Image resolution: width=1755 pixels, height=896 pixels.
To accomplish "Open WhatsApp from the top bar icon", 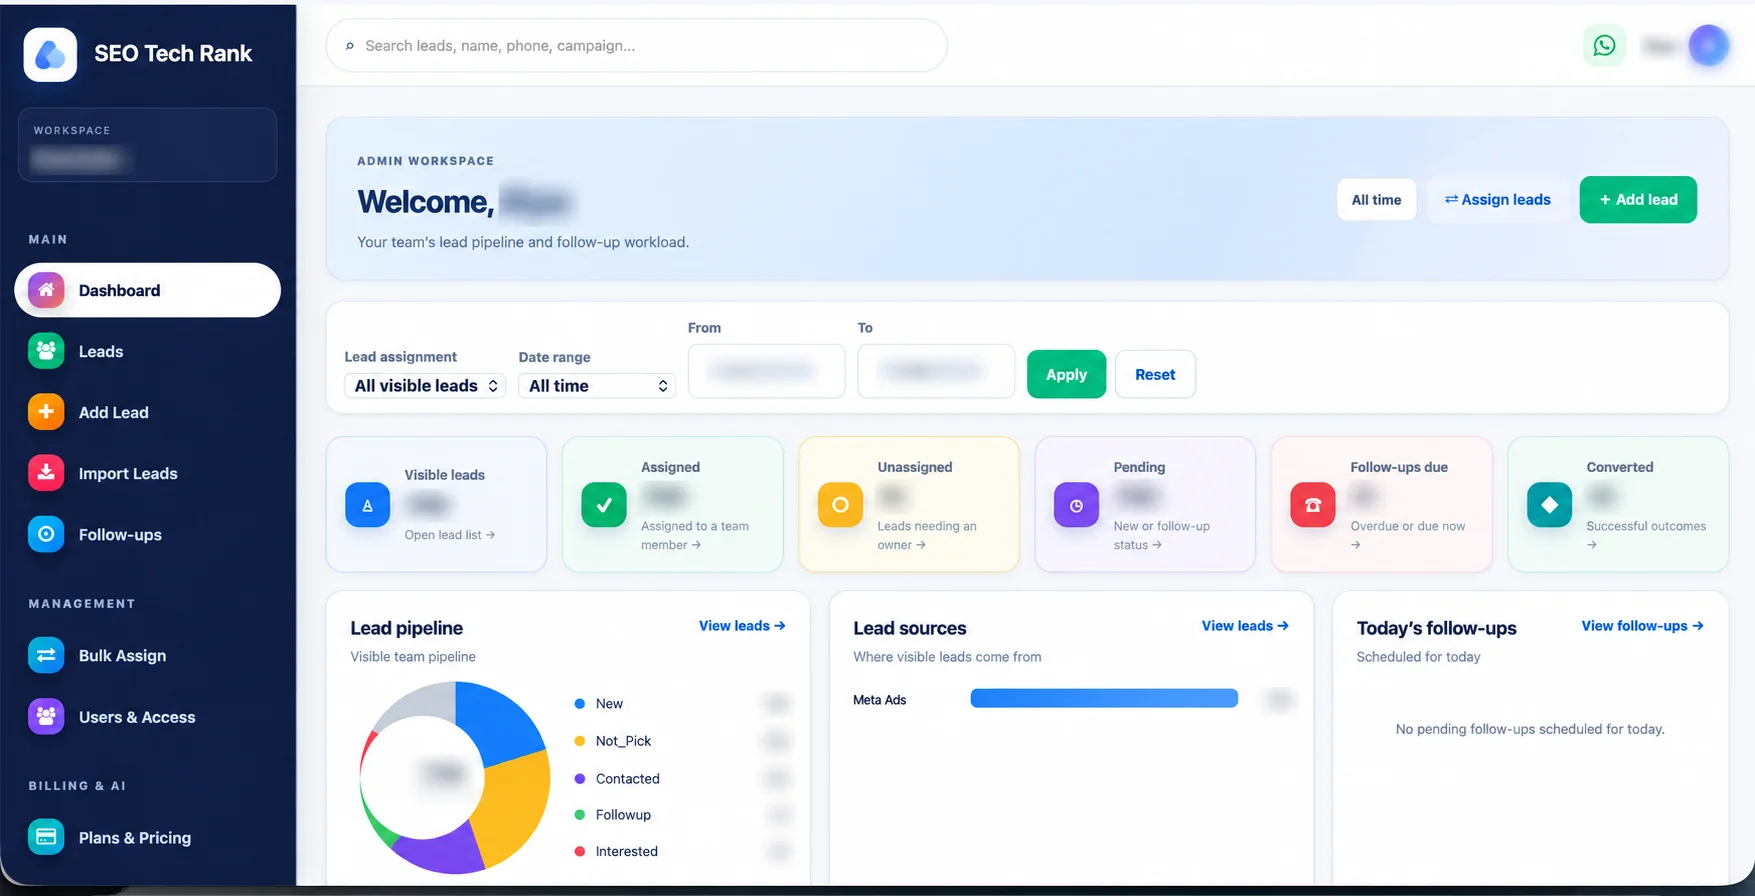I will 1604,46.
